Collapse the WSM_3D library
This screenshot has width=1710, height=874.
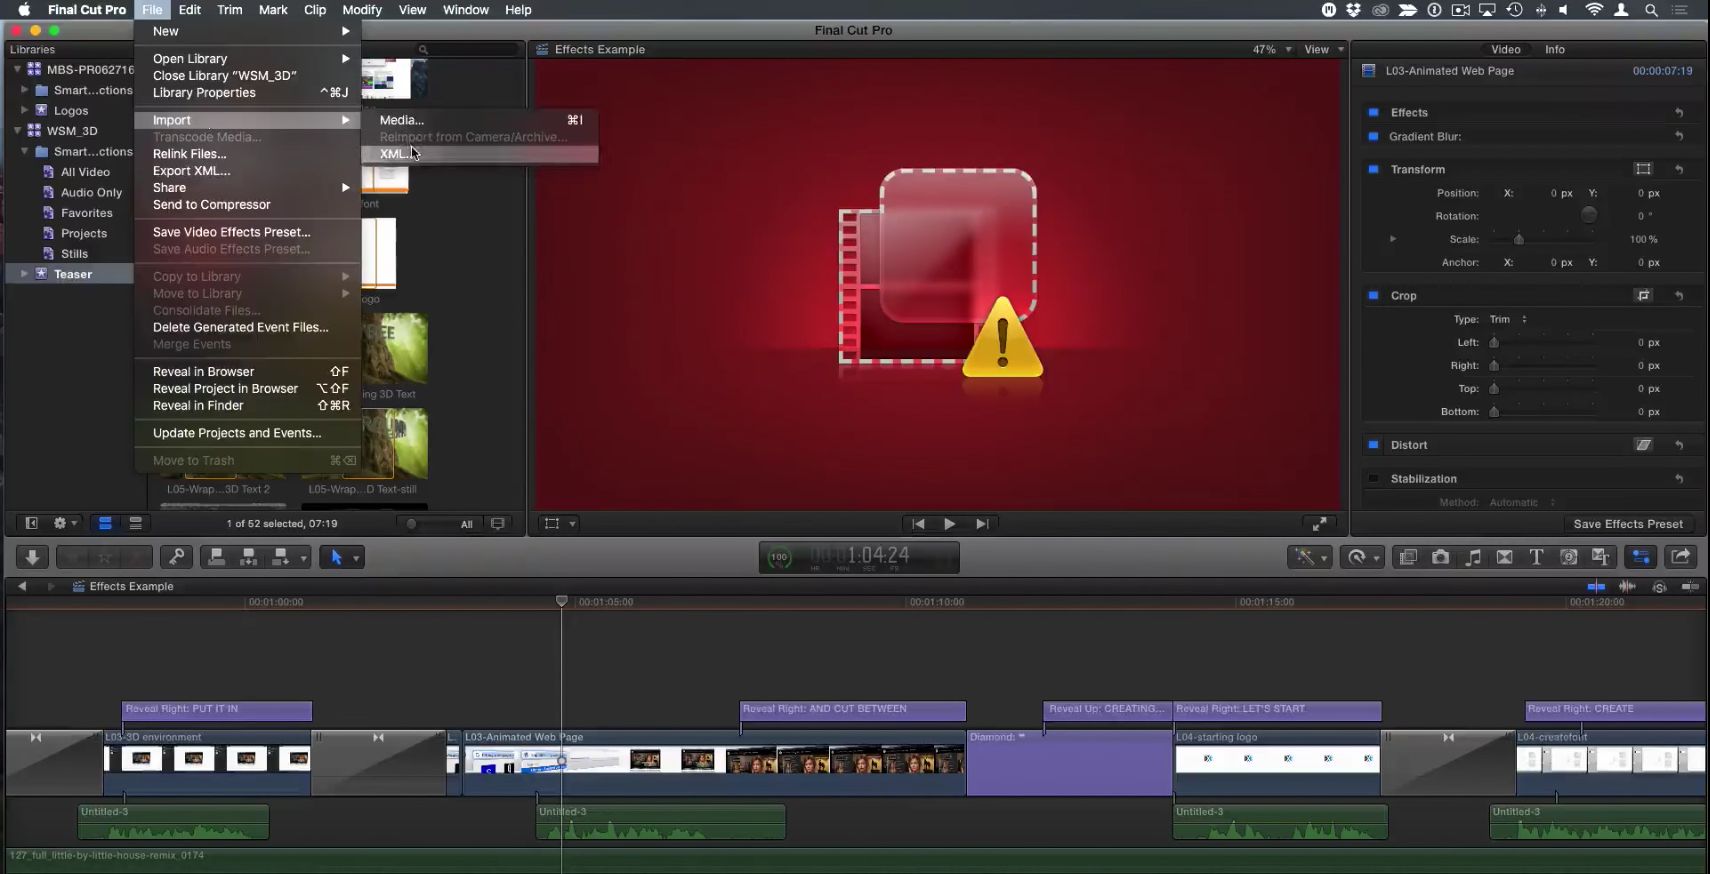(17, 130)
